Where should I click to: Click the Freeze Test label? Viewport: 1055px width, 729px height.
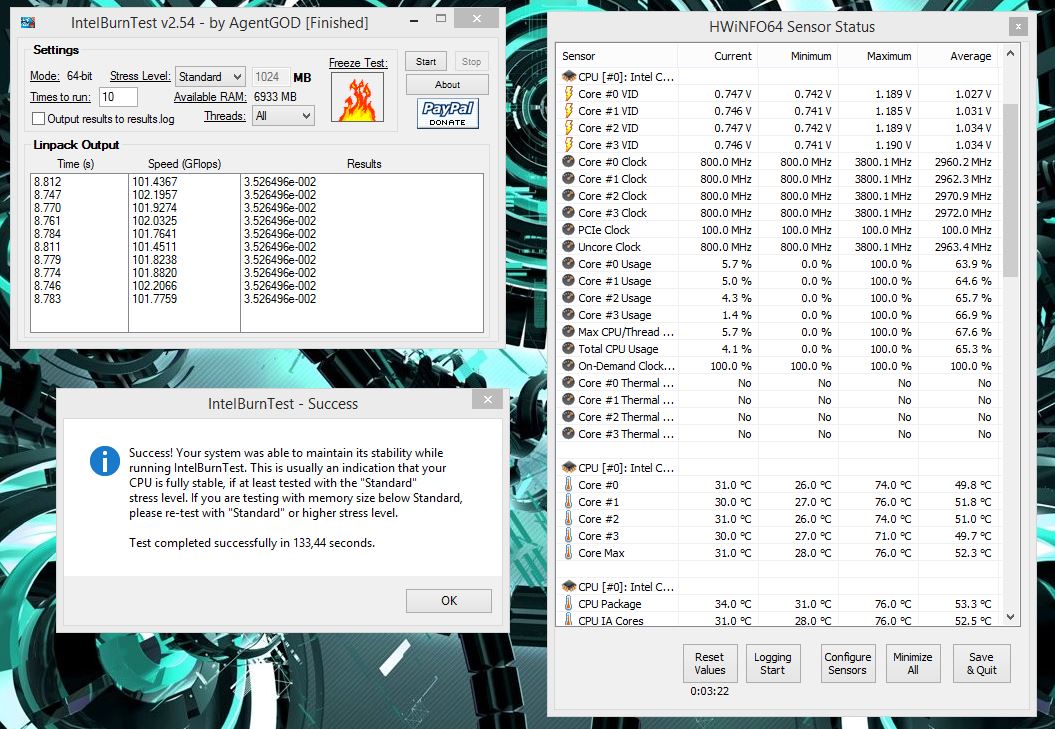(358, 63)
